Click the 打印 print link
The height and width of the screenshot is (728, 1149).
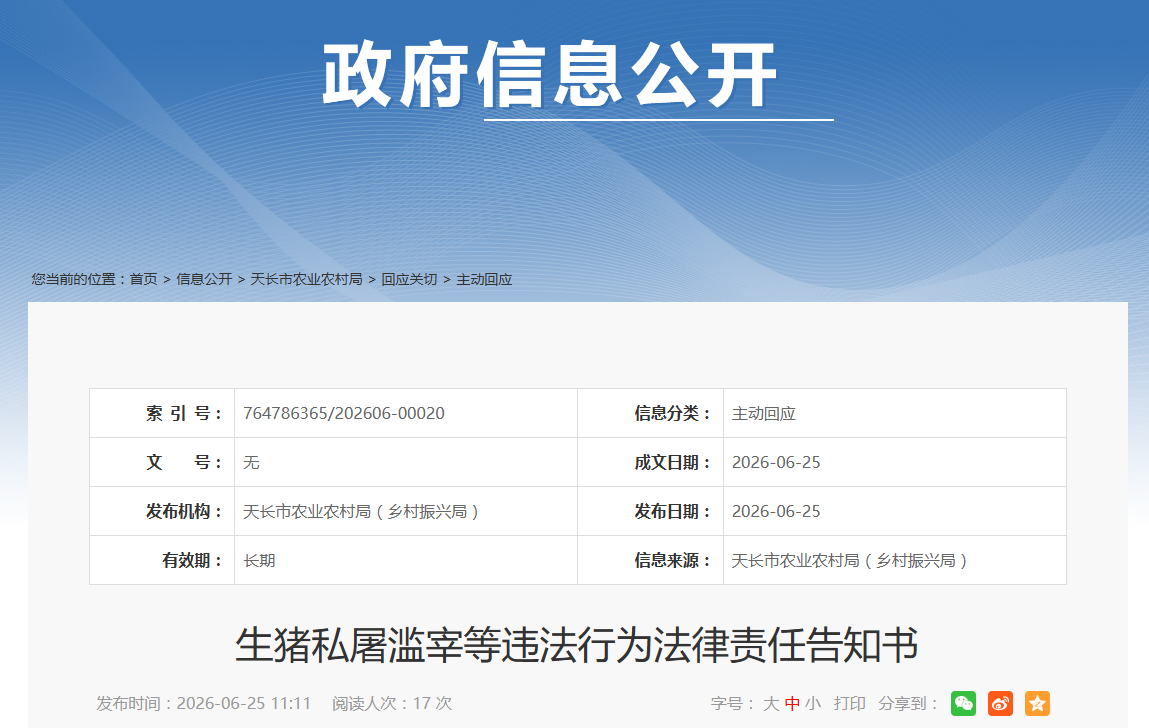pyautogui.click(x=849, y=704)
